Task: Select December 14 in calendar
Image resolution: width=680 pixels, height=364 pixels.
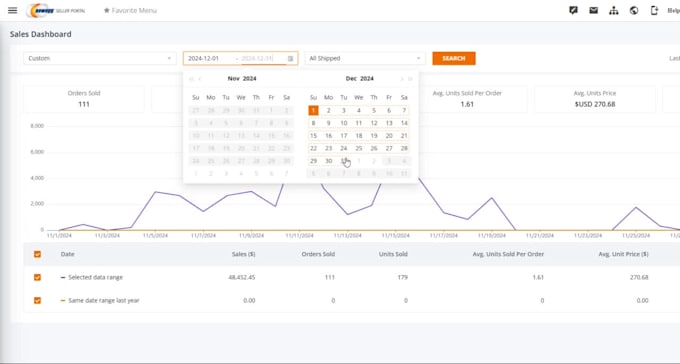Action: pyautogui.click(x=404, y=123)
